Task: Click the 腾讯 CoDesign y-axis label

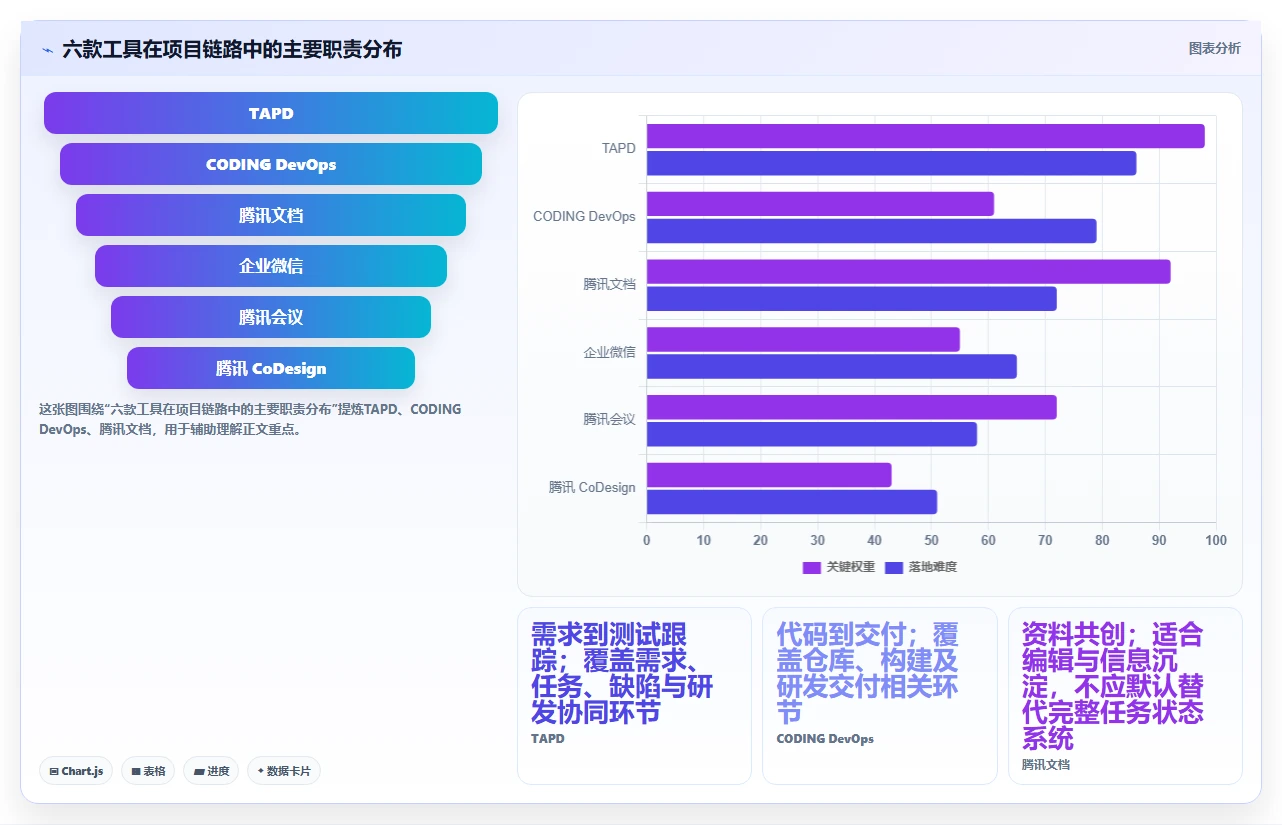Action: 591,487
